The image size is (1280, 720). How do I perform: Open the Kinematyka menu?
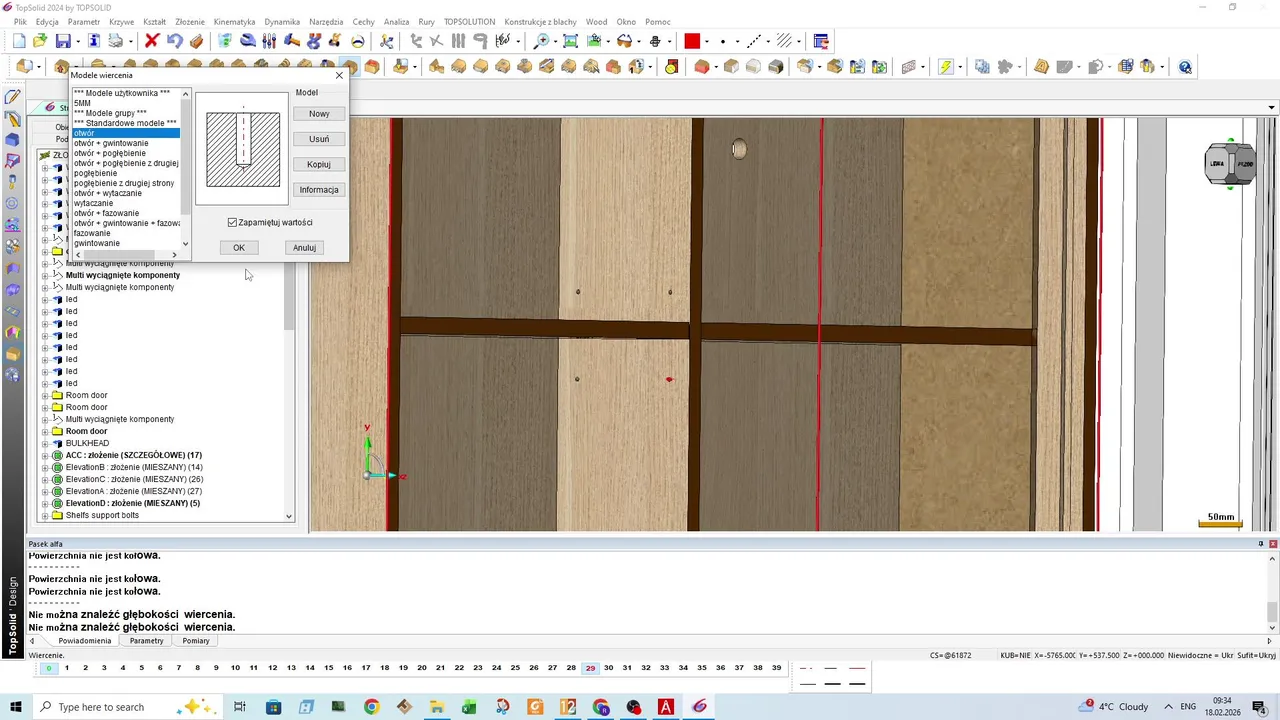point(235,21)
